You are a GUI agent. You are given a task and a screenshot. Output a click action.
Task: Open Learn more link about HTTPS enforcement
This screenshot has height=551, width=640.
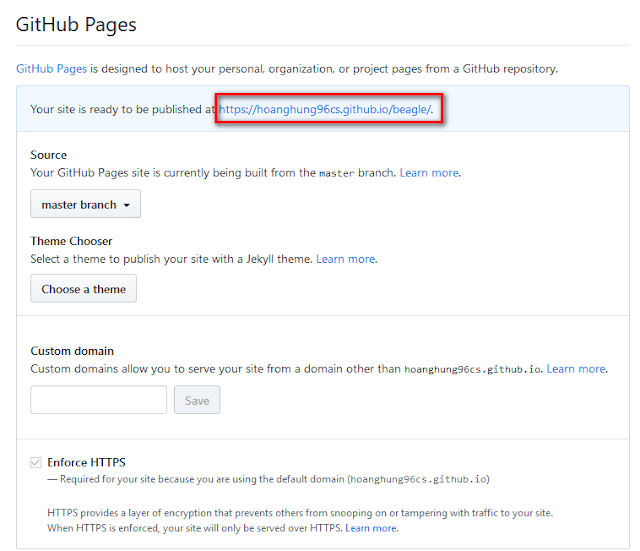coord(371,528)
